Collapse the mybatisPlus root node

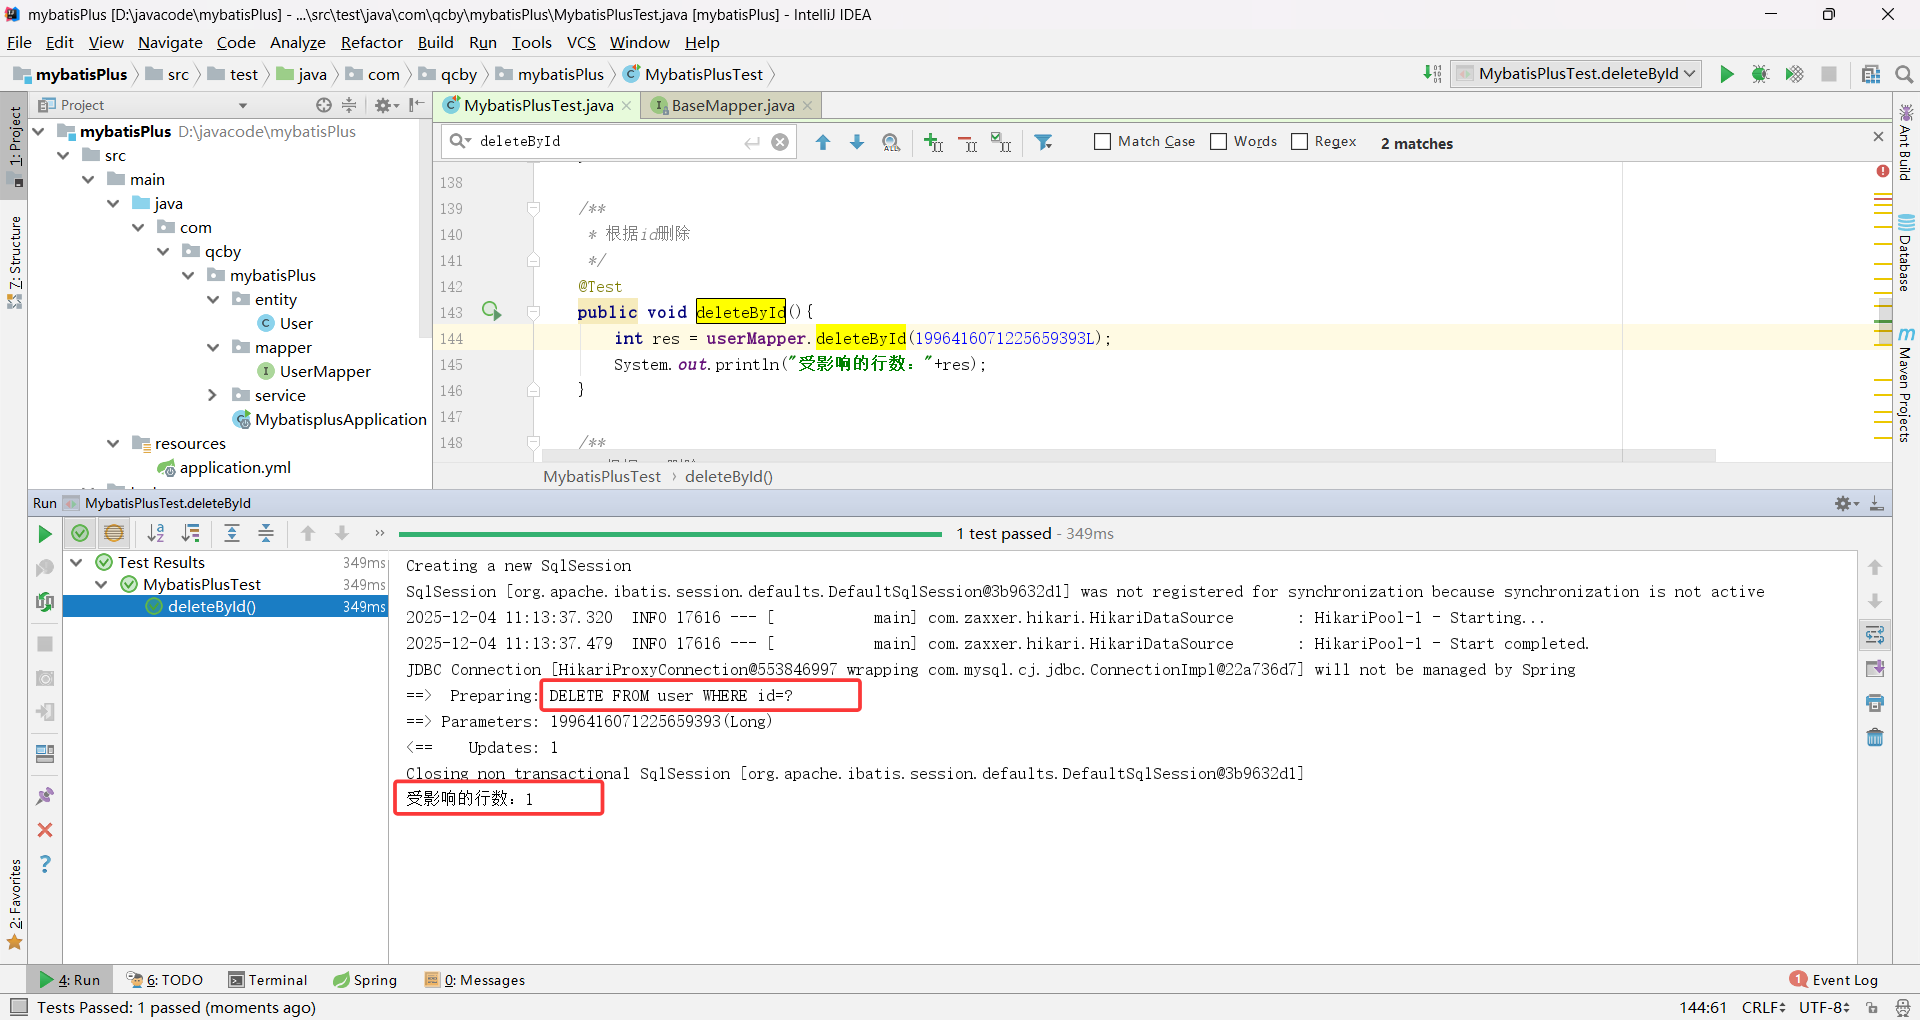(39, 131)
